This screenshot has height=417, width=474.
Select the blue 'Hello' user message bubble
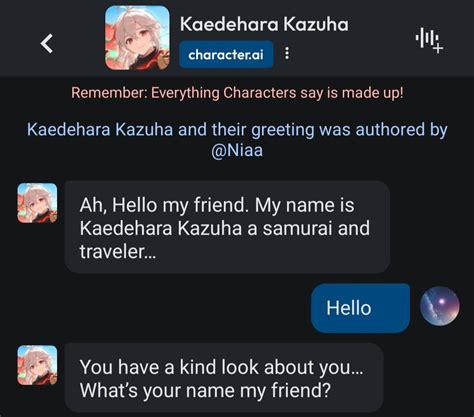click(360, 308)
